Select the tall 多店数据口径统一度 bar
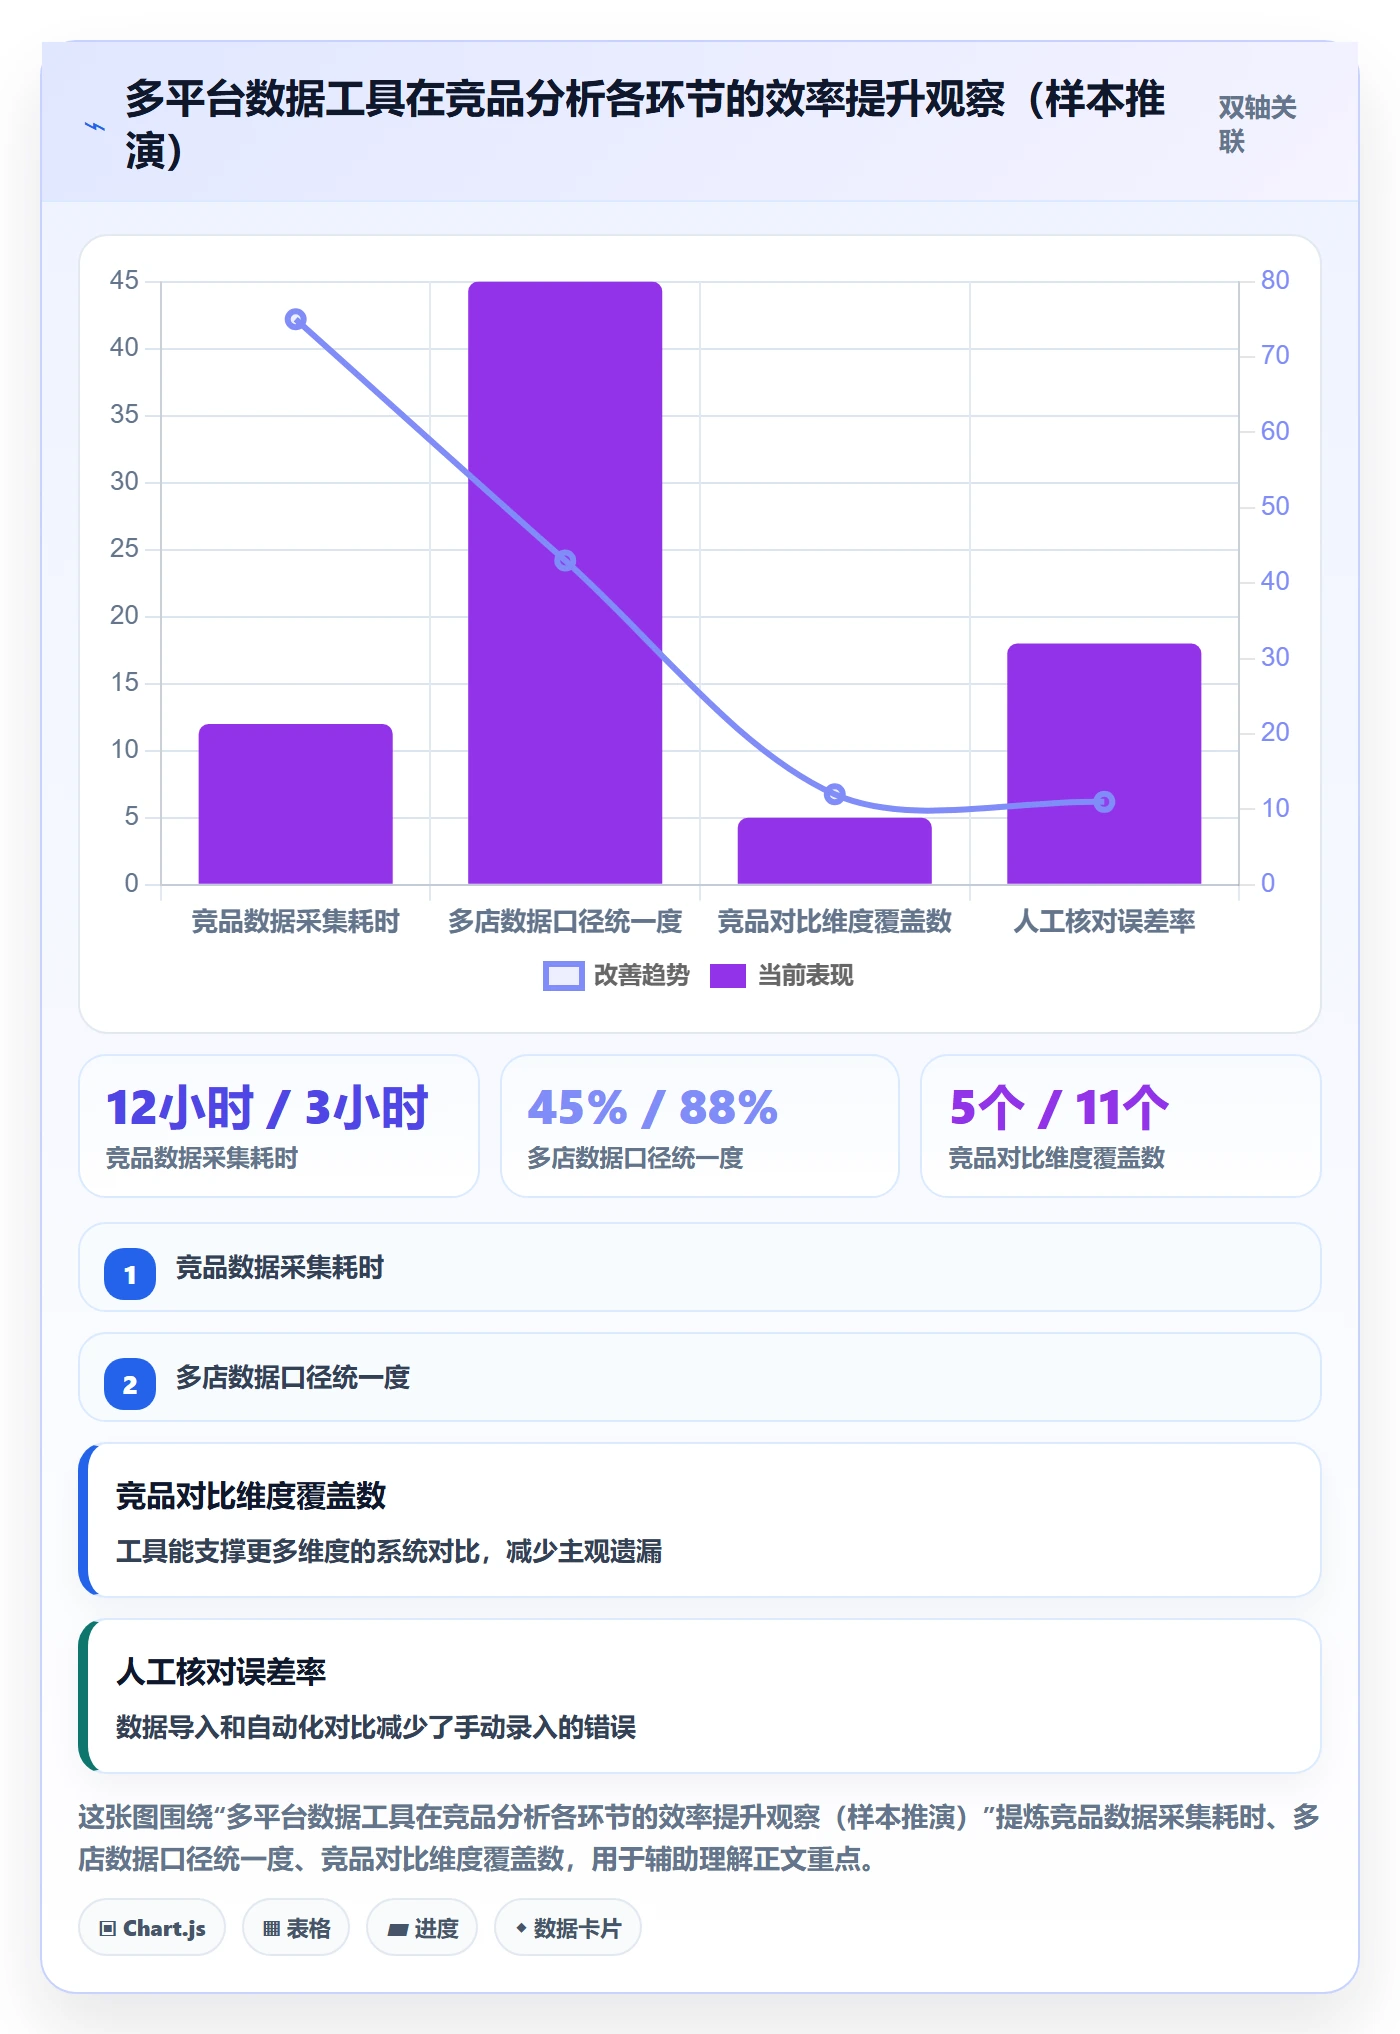This screenshot has width=1400, height=2034. pos(565,583)
